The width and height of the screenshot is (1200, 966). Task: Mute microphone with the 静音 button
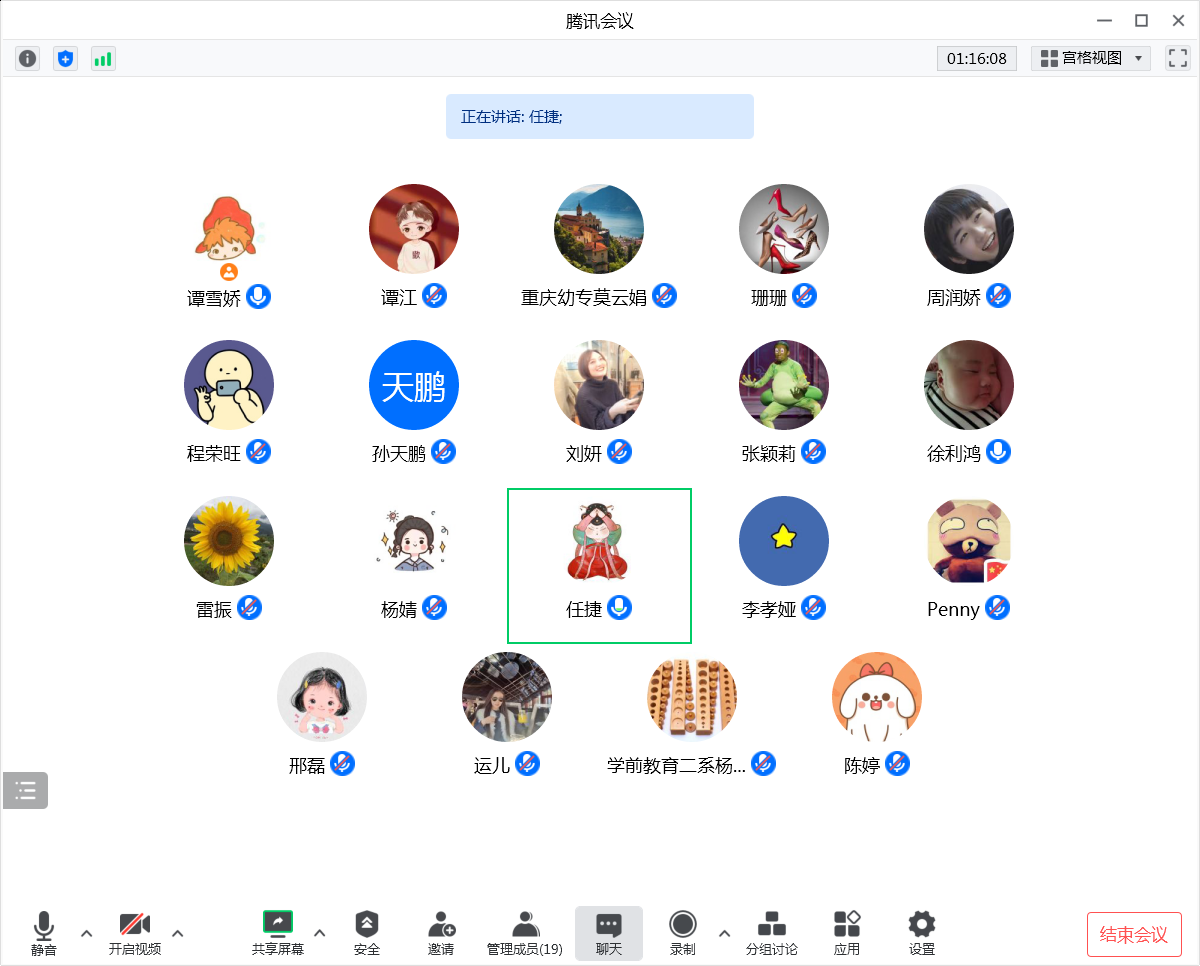pyautogui.click(x=44, y=934)
